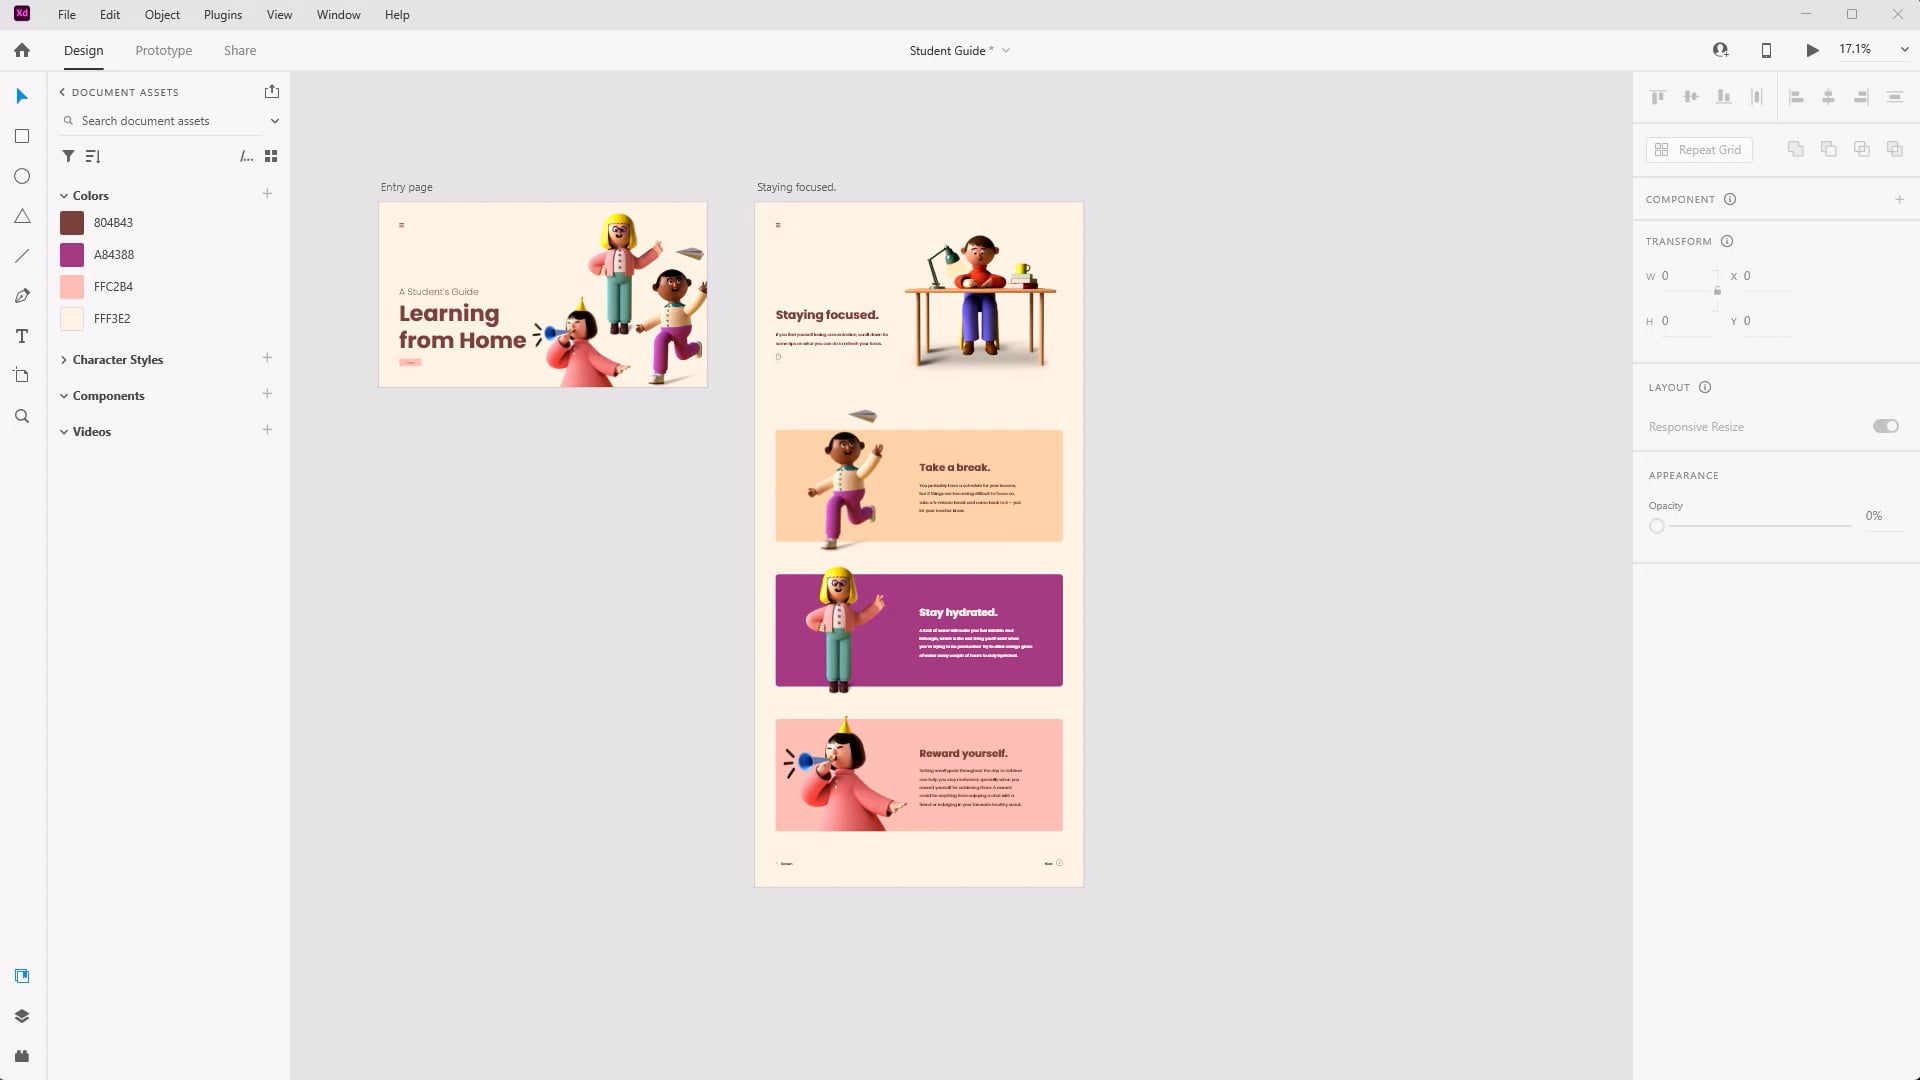Open the filter assets icon
The height and width of the screenshot is (1080, 1920).
point(68,156)
